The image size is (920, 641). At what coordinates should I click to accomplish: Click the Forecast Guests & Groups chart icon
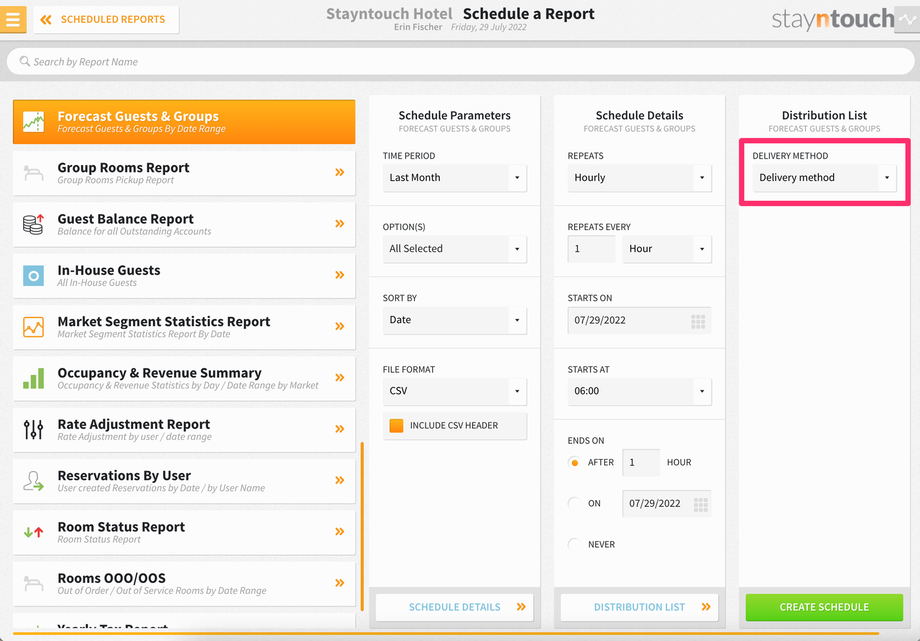click(33, 122)
